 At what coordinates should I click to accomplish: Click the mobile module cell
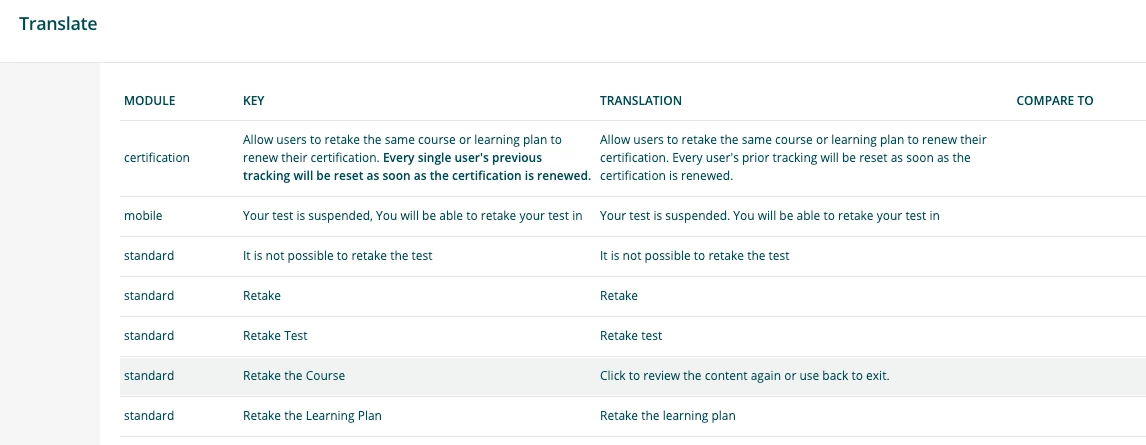[142, 216]
